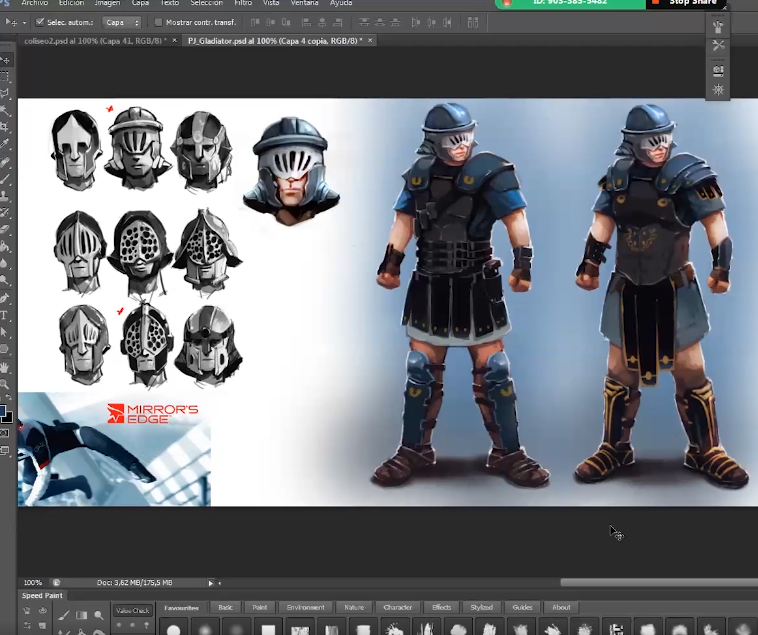The height and width of the screenshot is (635, 758).
Task: Toggle the Selec. autom. checkbox
Action: [x=40, y=22]
